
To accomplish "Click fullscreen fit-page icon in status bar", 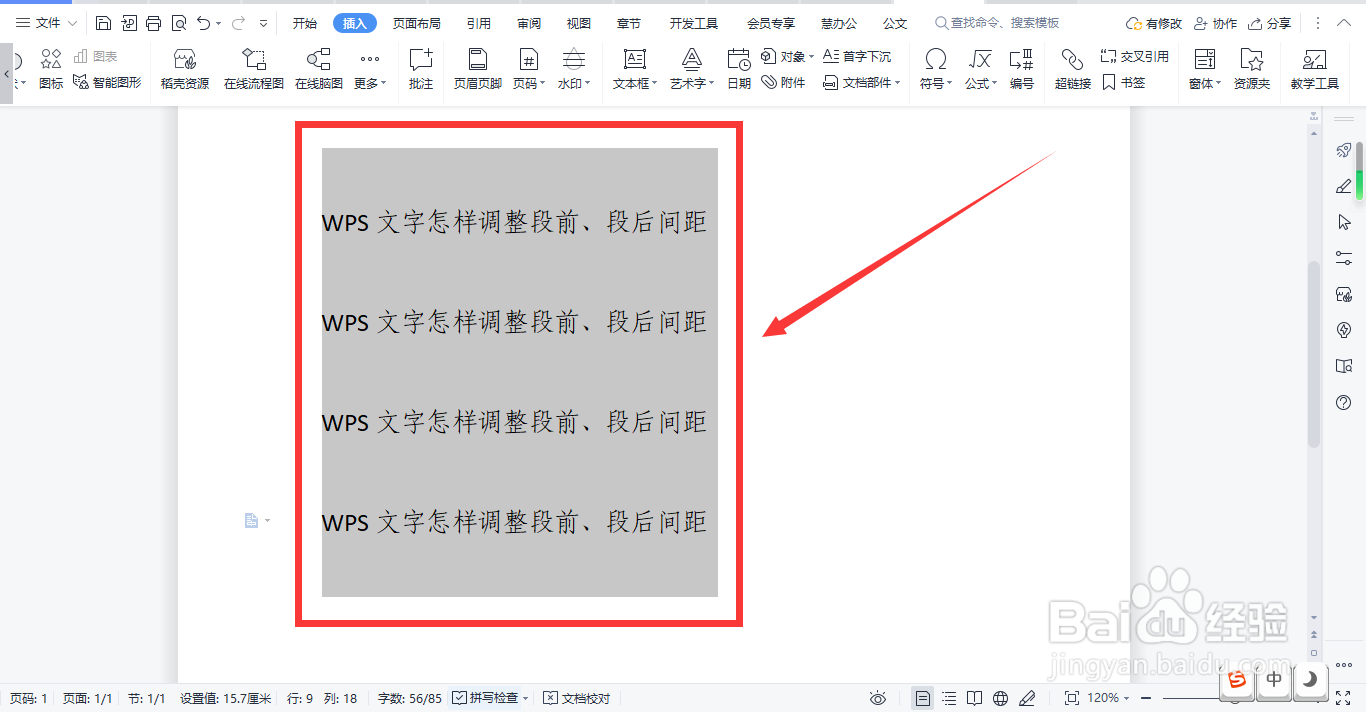I will (x=1071, y=698).
